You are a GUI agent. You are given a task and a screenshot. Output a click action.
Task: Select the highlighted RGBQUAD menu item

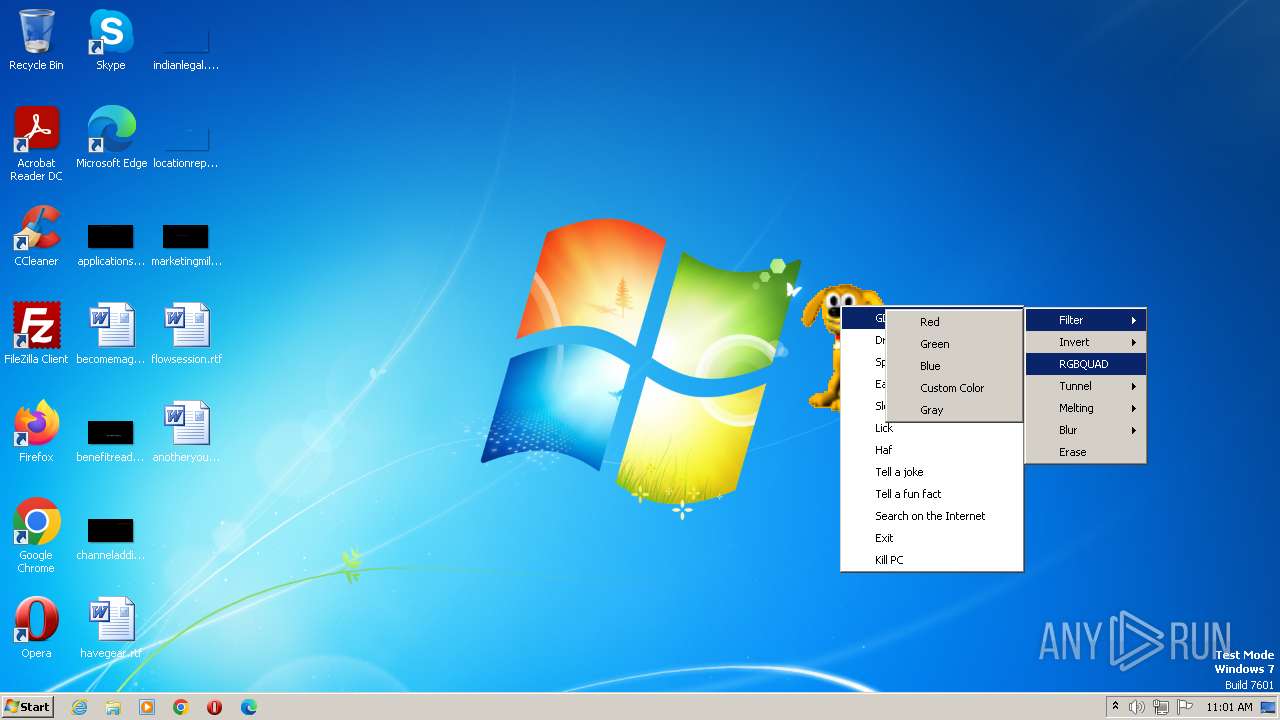point(1086,364)
